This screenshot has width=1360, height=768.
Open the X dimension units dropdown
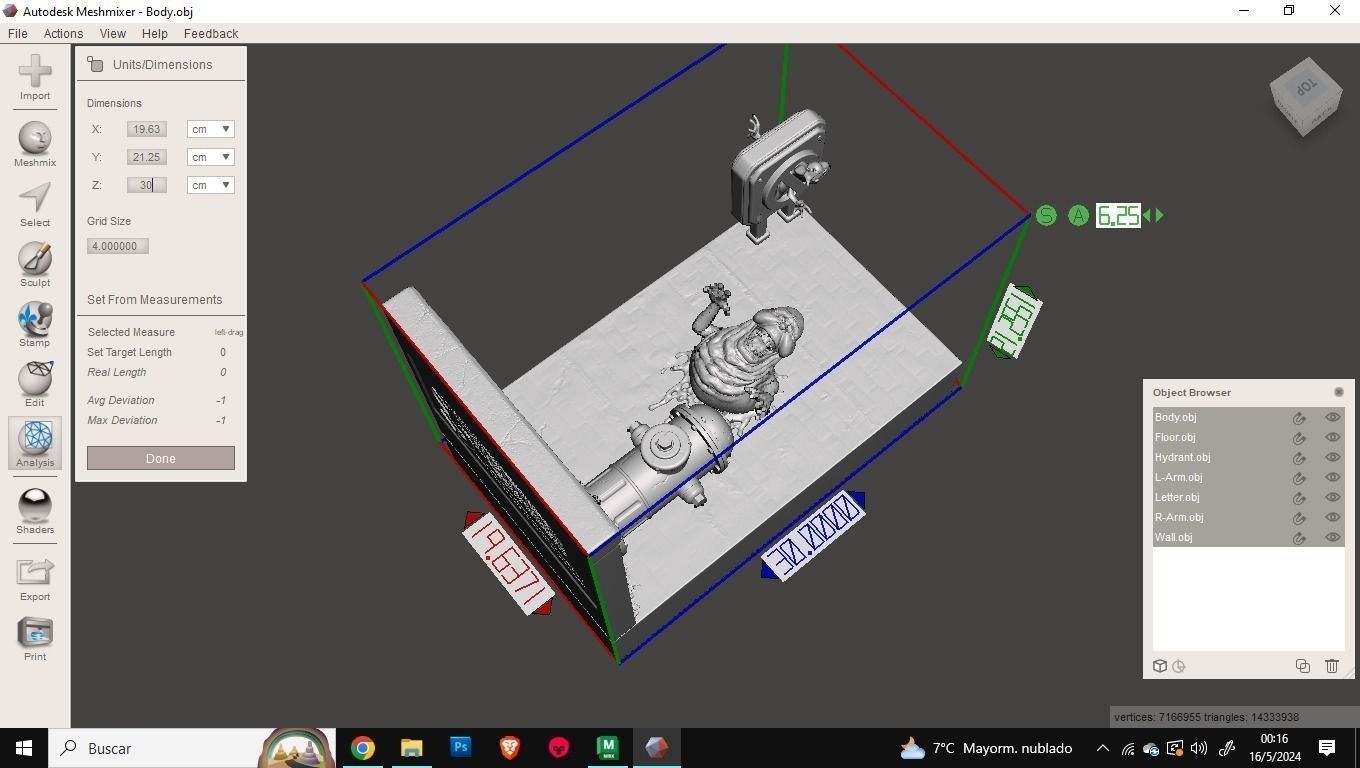[x=211, y=129]
